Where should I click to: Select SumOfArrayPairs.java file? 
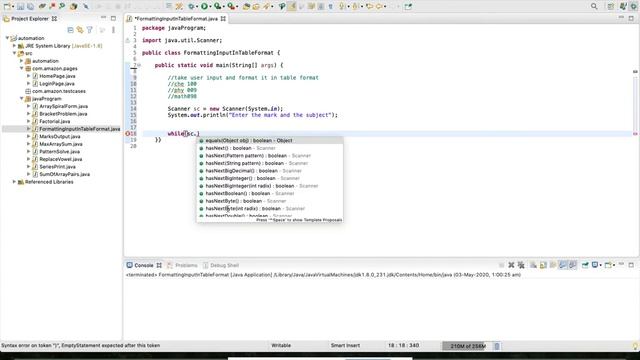(64, 174)
